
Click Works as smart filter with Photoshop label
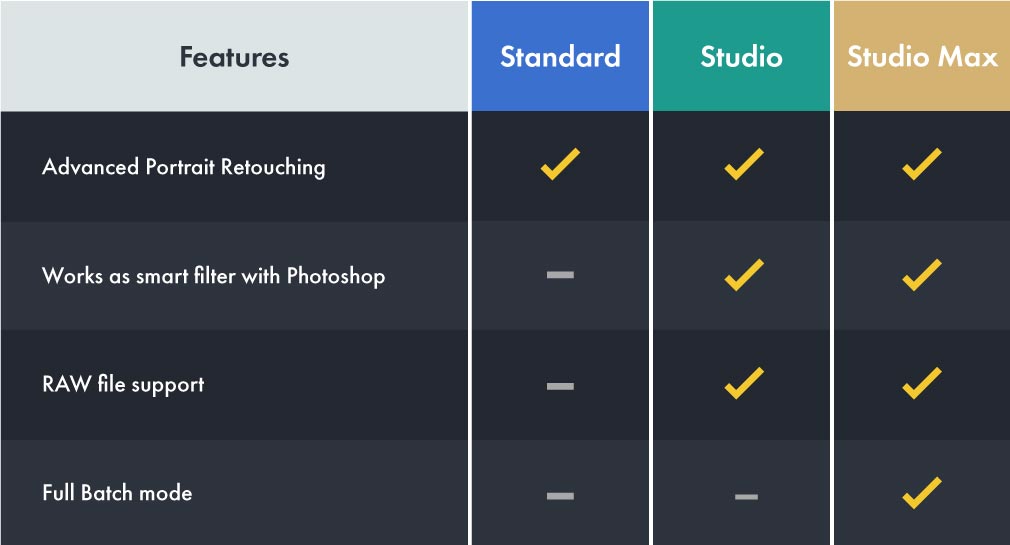click(213, 276)
